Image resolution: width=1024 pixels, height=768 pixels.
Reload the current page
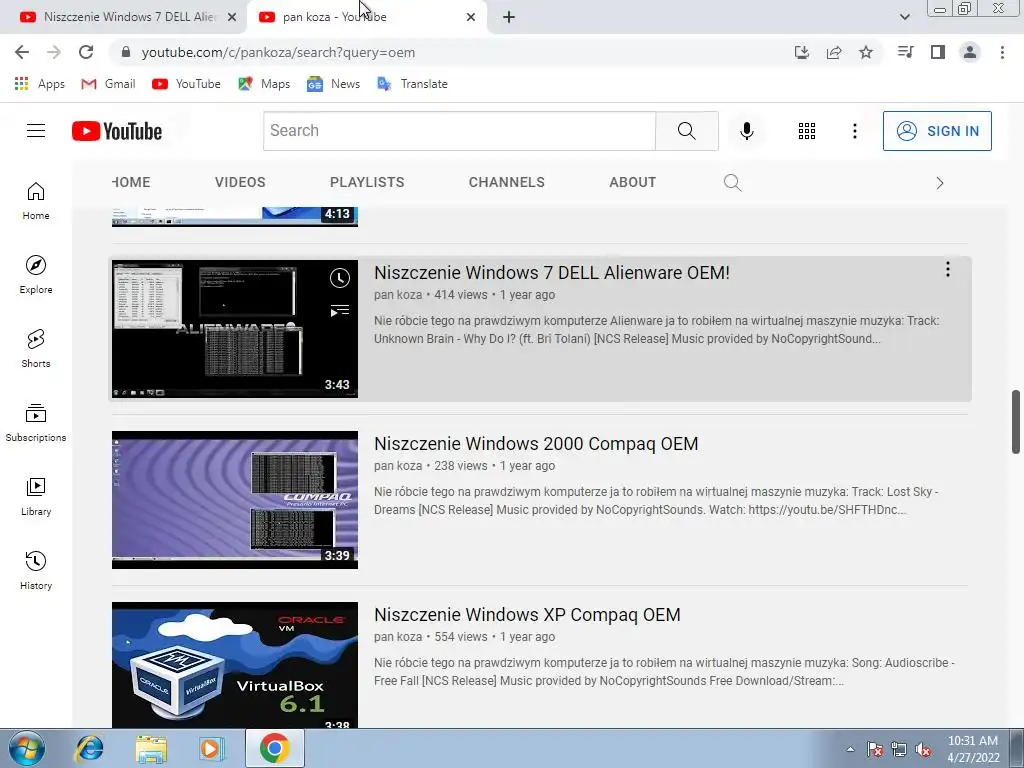coord(86,52)
